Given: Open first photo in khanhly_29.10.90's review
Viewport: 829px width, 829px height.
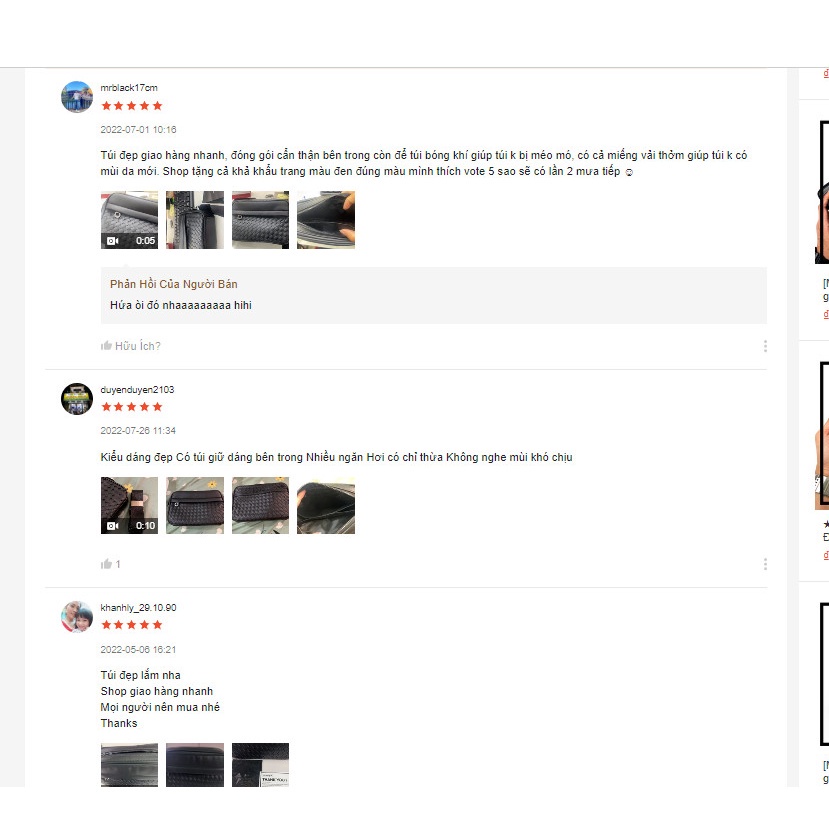Looking at the screenshot, I should (130, 765).
